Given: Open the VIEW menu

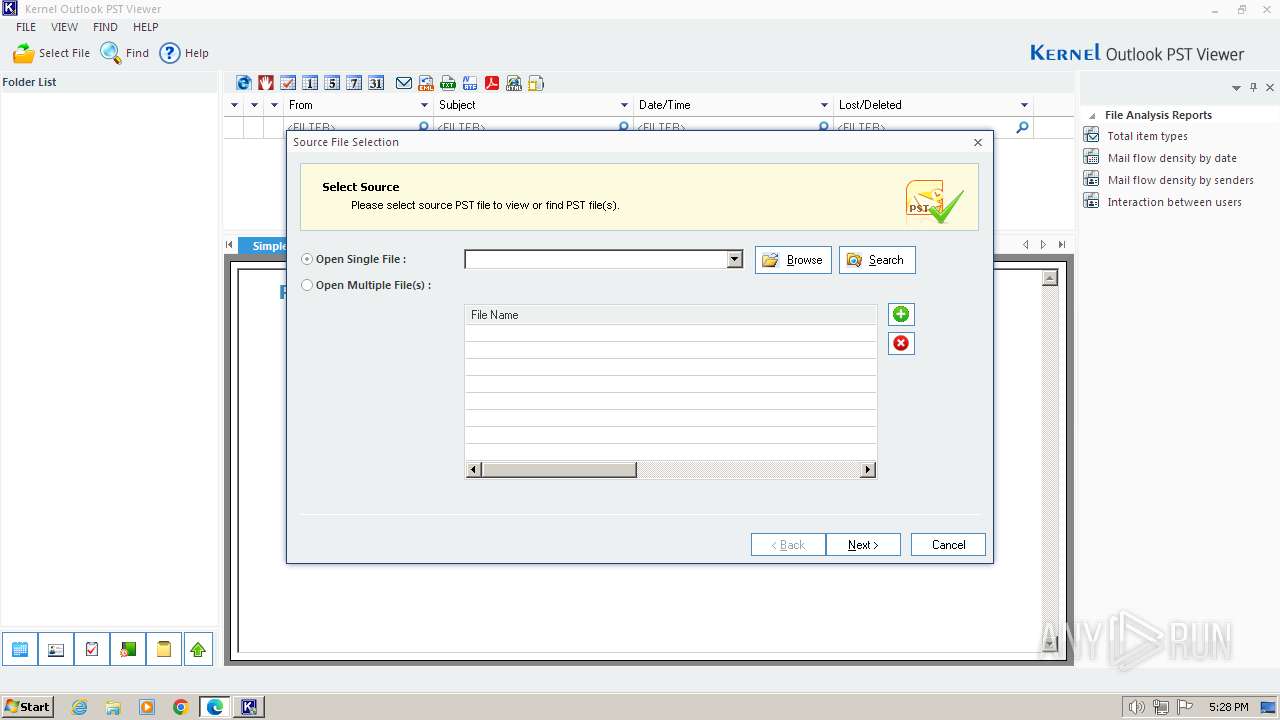Looking at the screenshot, I should 65,27.
